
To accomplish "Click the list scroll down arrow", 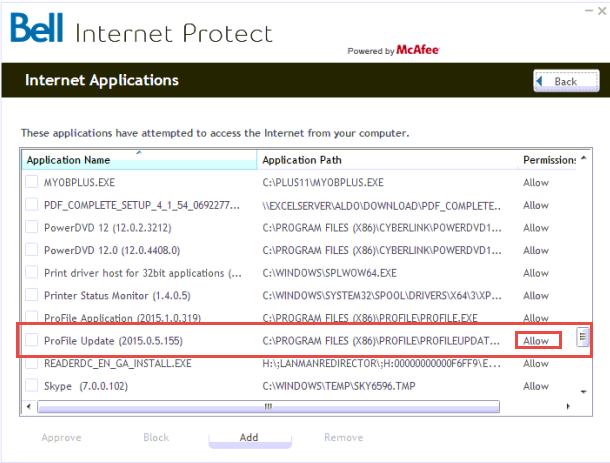I will [584, 392].
